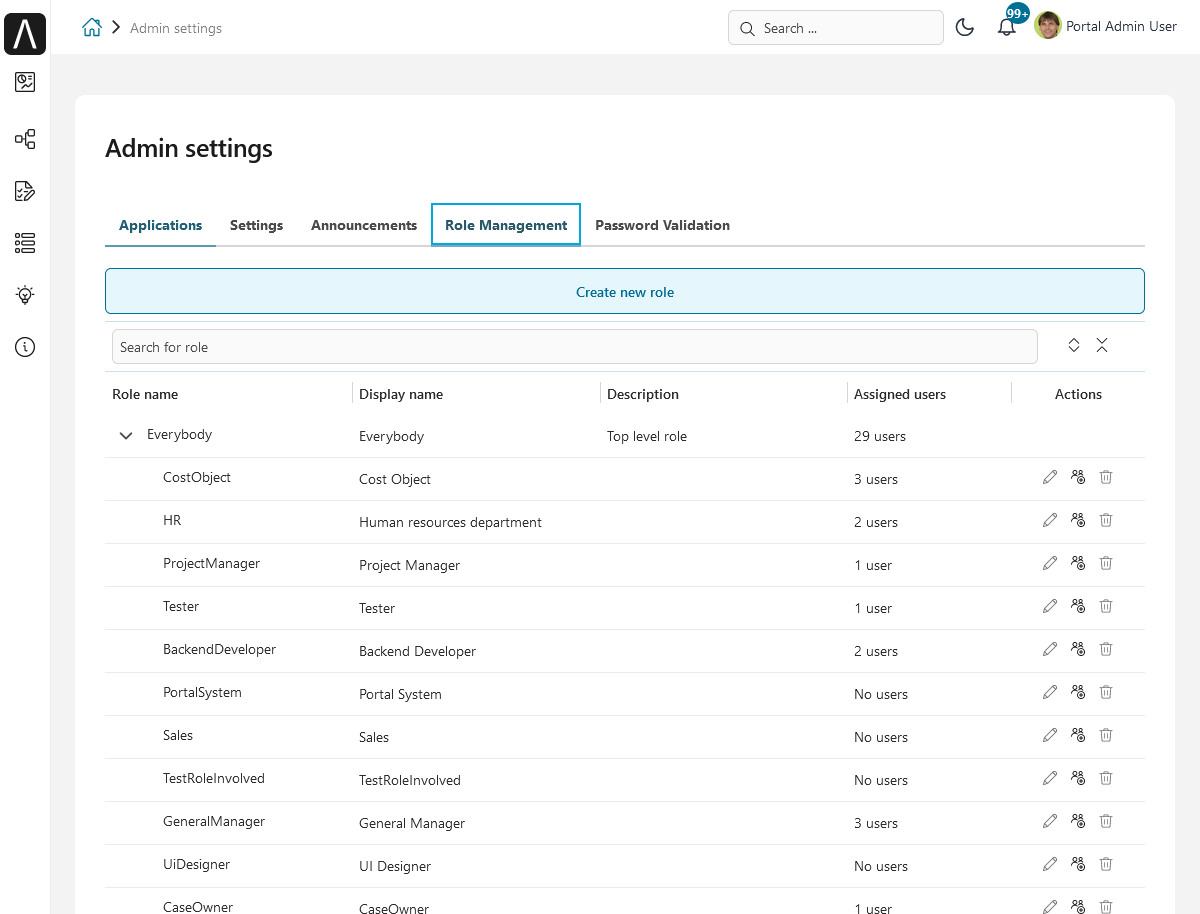Click the Admin settings breadcrumb text
This screenshot has height=914, width=1200.
point(176,28)
